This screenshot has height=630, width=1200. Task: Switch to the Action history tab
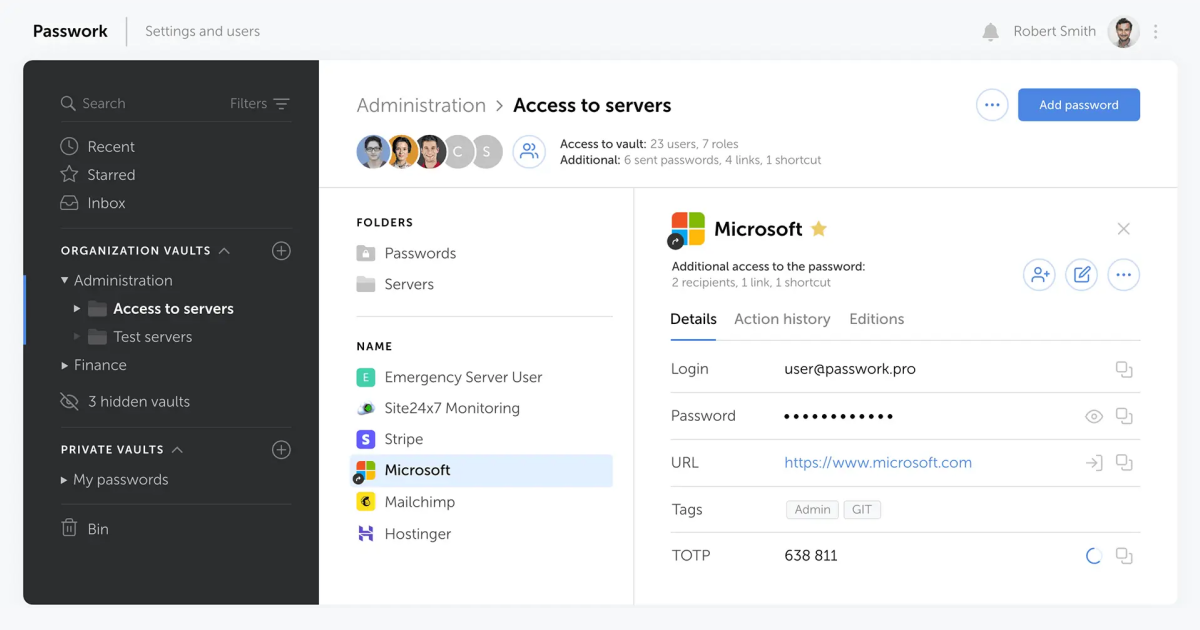[x=782, y=319]
